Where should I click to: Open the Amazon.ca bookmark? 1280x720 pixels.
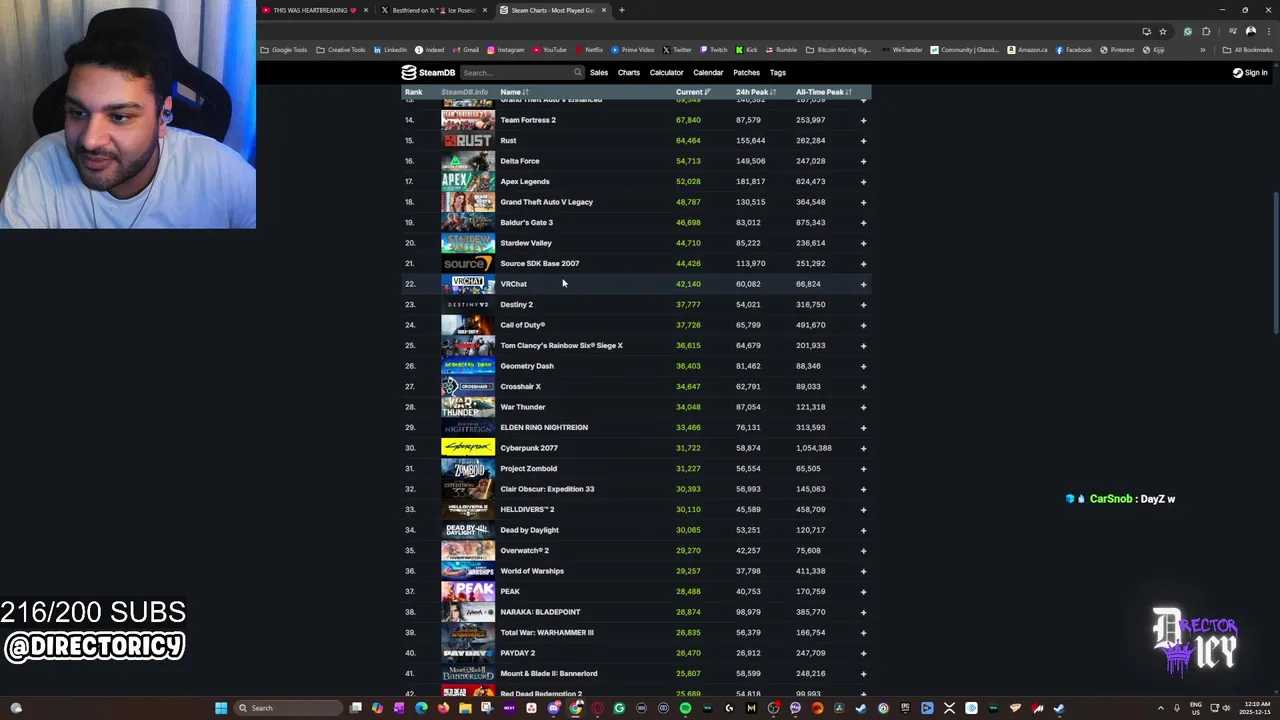coord(1027,50)
